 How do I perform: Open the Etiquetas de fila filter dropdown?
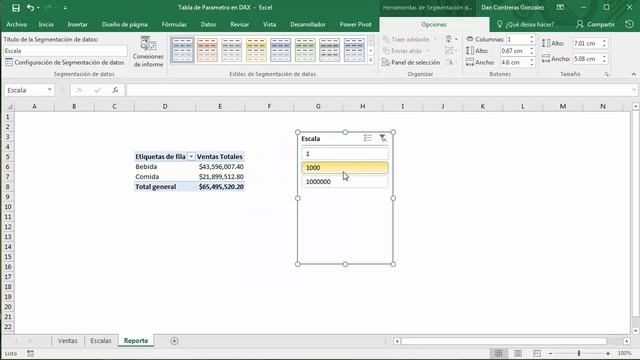(x=191, y=157)
